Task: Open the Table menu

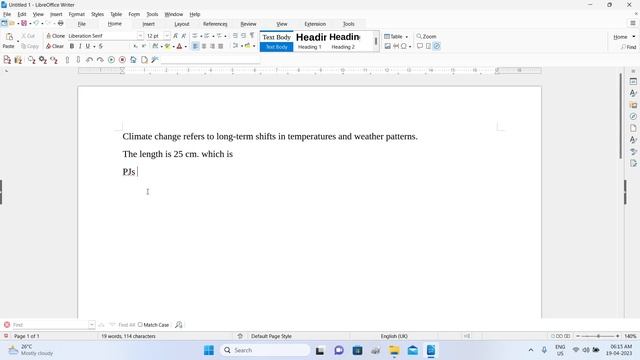Action: pos(116,14)
